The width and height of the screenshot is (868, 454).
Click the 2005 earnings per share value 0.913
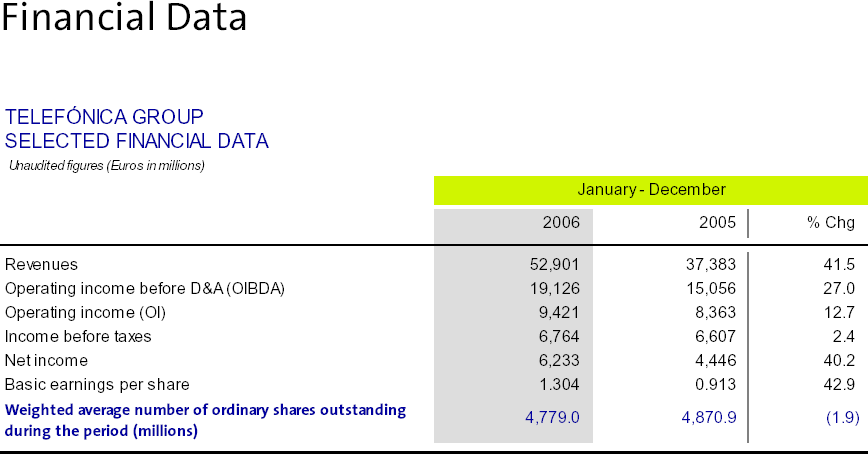point(716,384)
